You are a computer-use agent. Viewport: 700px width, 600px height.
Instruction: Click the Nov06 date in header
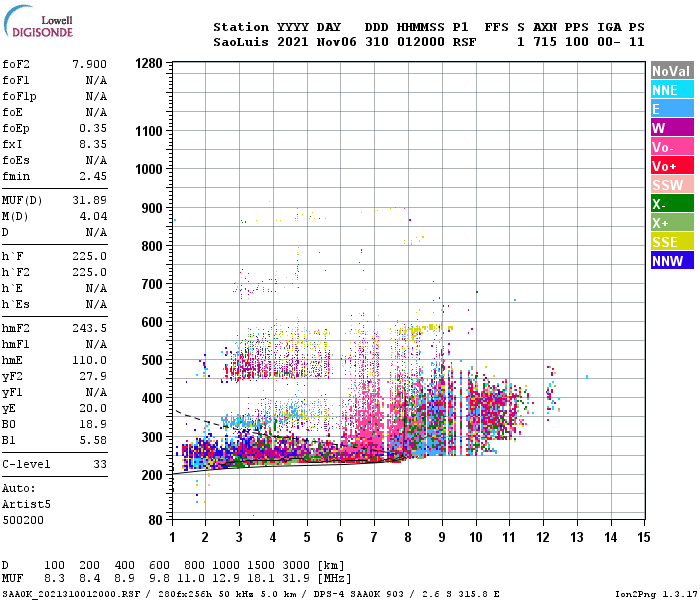pos(337,42)
